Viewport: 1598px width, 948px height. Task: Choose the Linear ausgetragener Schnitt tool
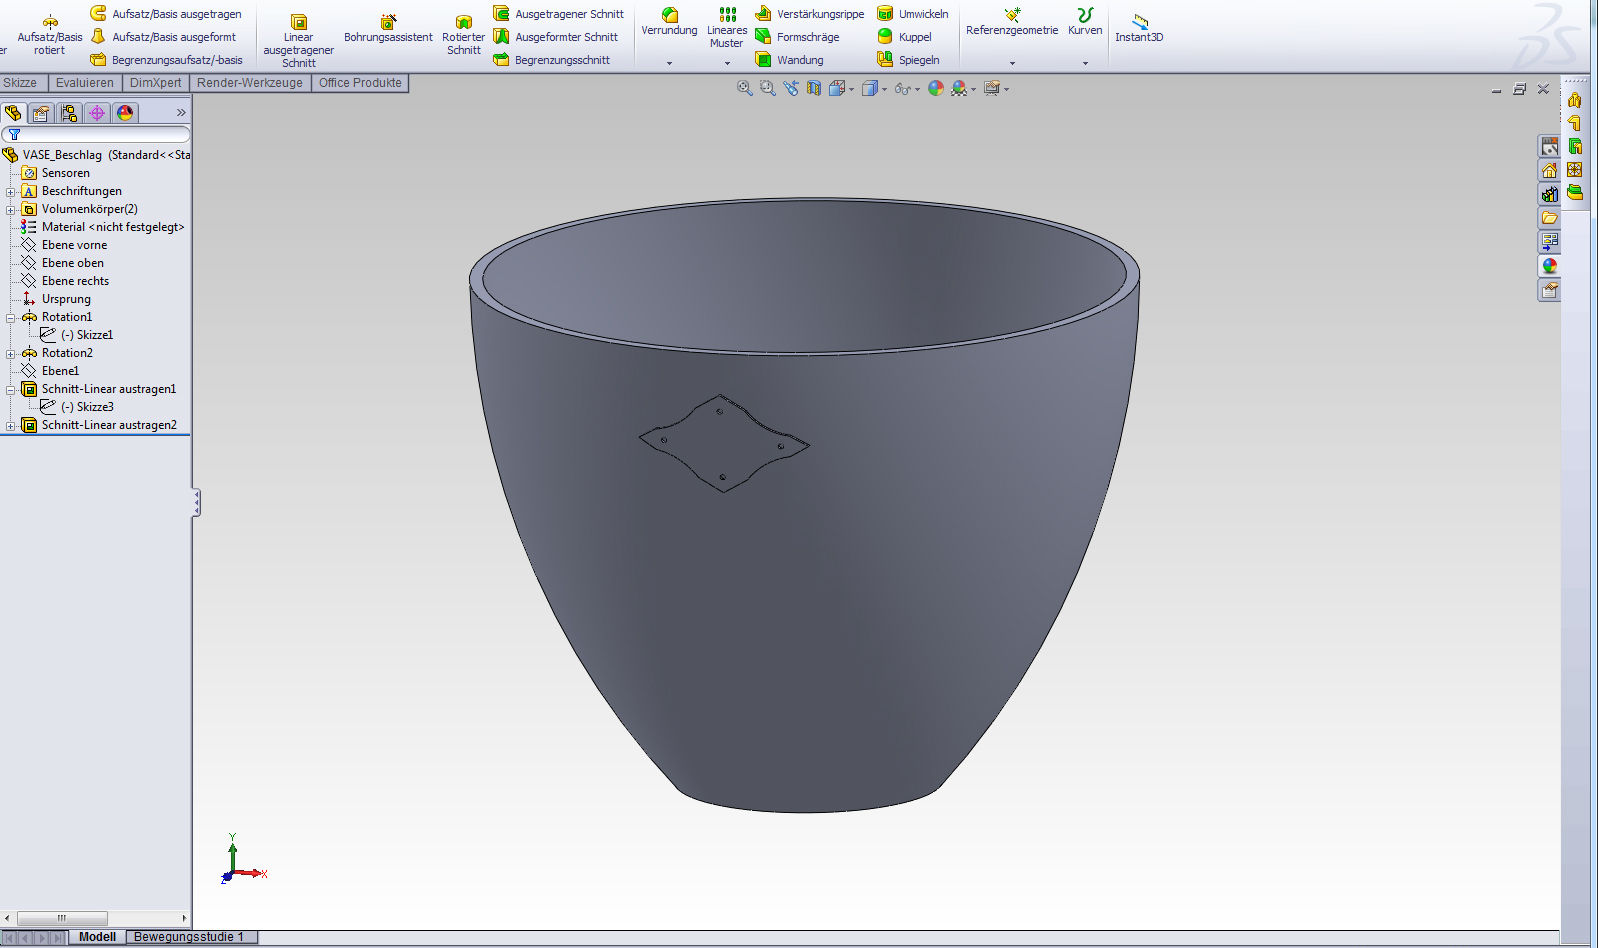(298, 41)
